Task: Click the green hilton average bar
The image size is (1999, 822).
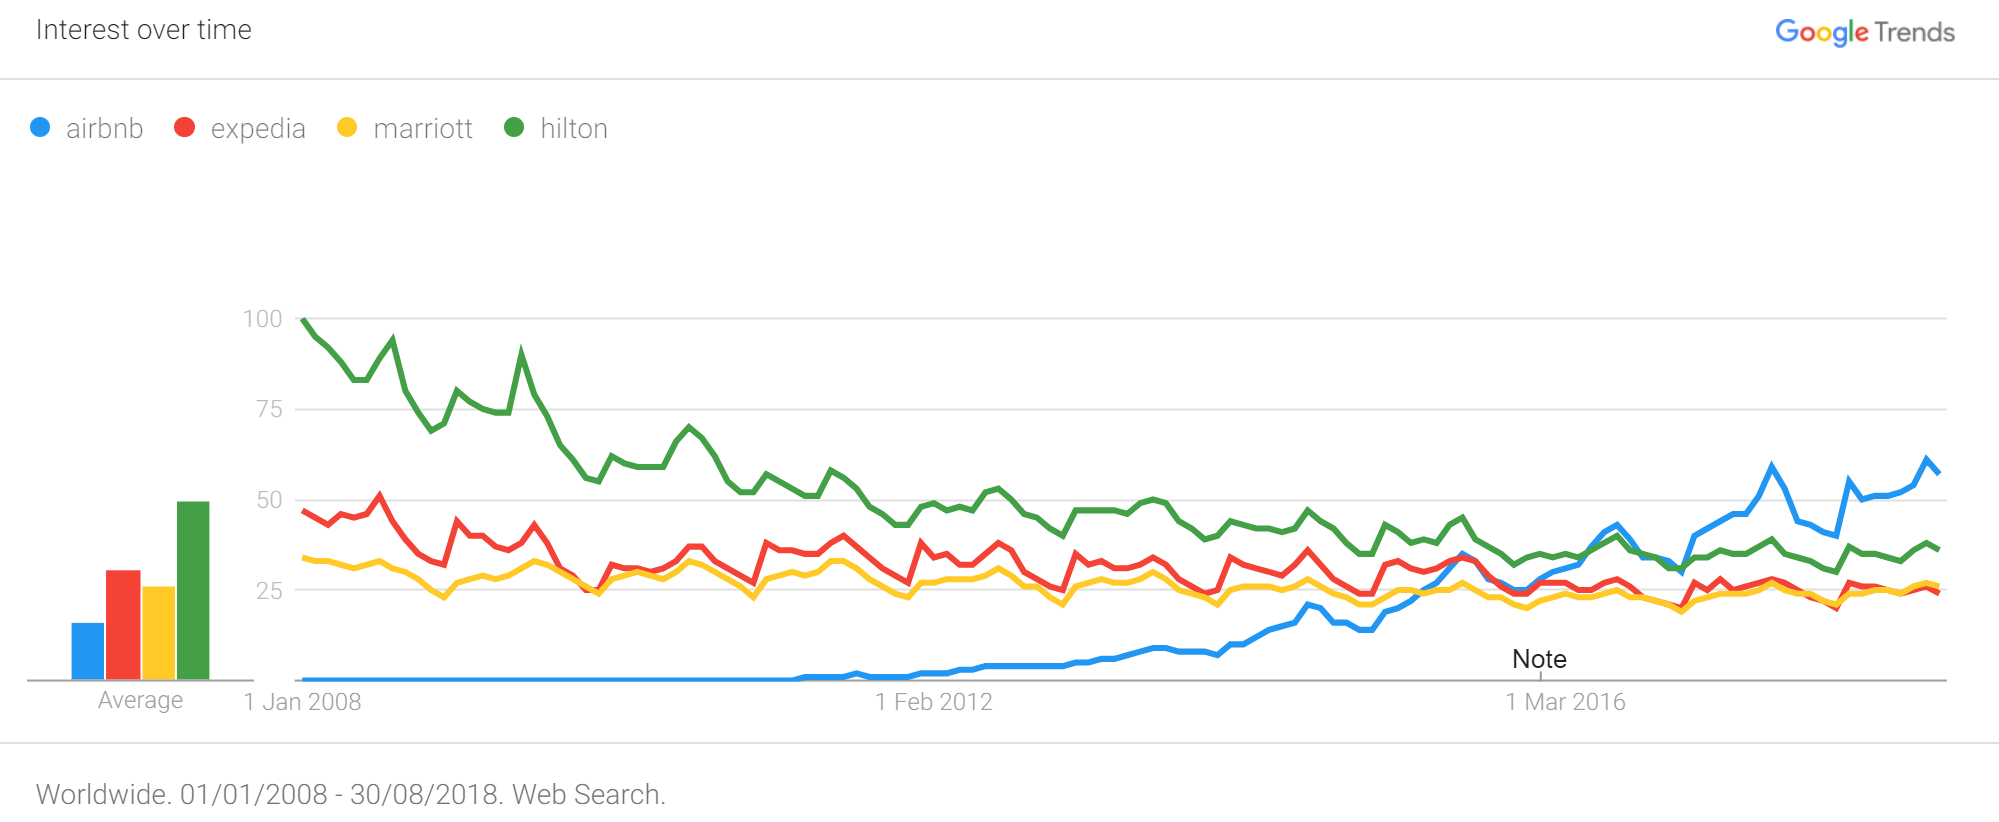Action: click(x=193, y=590)
